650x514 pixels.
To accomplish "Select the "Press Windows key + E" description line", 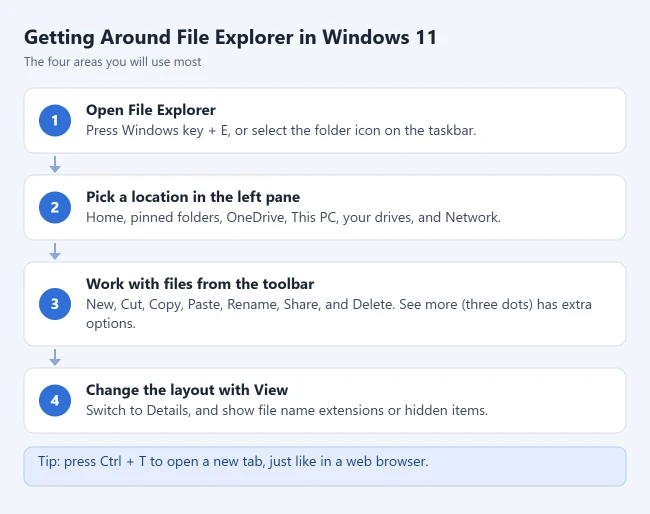I will pyautogui.click(x=281, y=131).
